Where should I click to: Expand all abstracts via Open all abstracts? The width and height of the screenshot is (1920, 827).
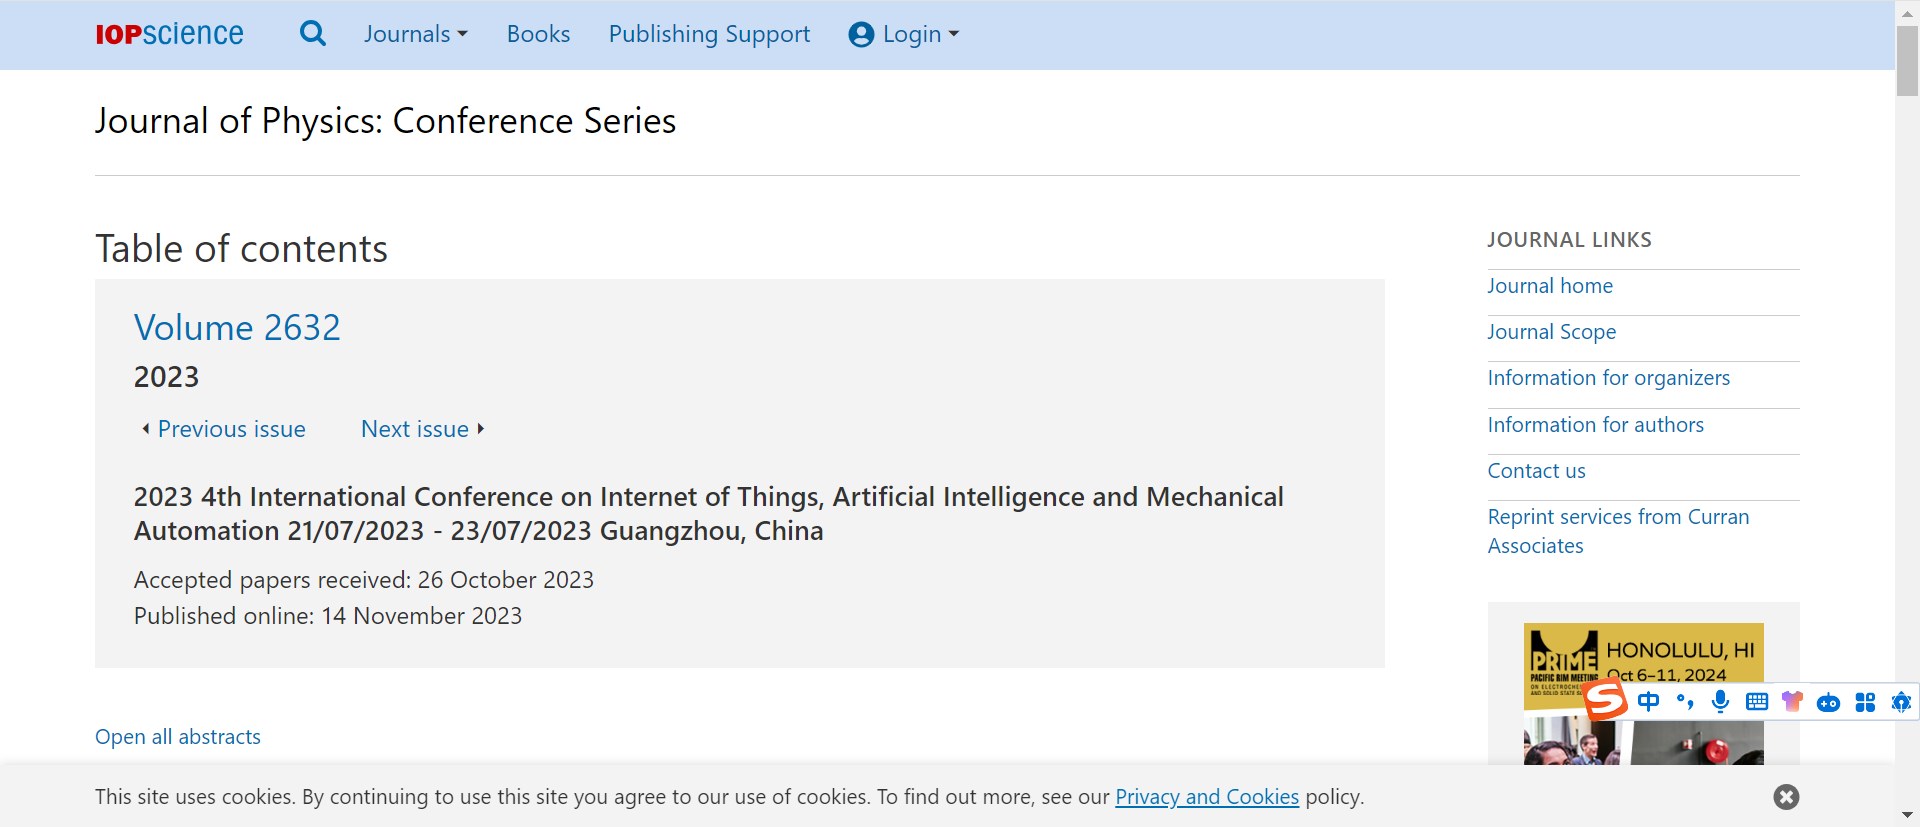tap(178, 737)
